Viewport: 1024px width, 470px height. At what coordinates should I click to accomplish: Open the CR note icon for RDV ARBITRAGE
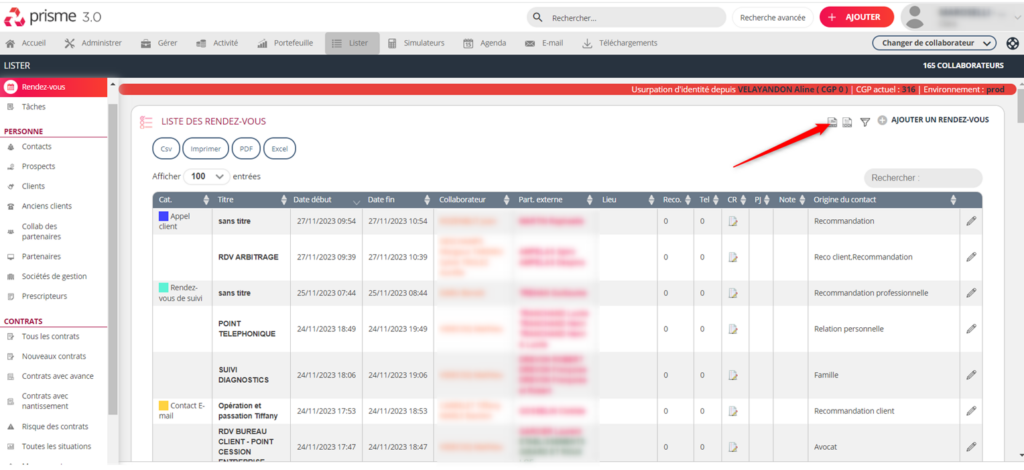click(732, 257)
